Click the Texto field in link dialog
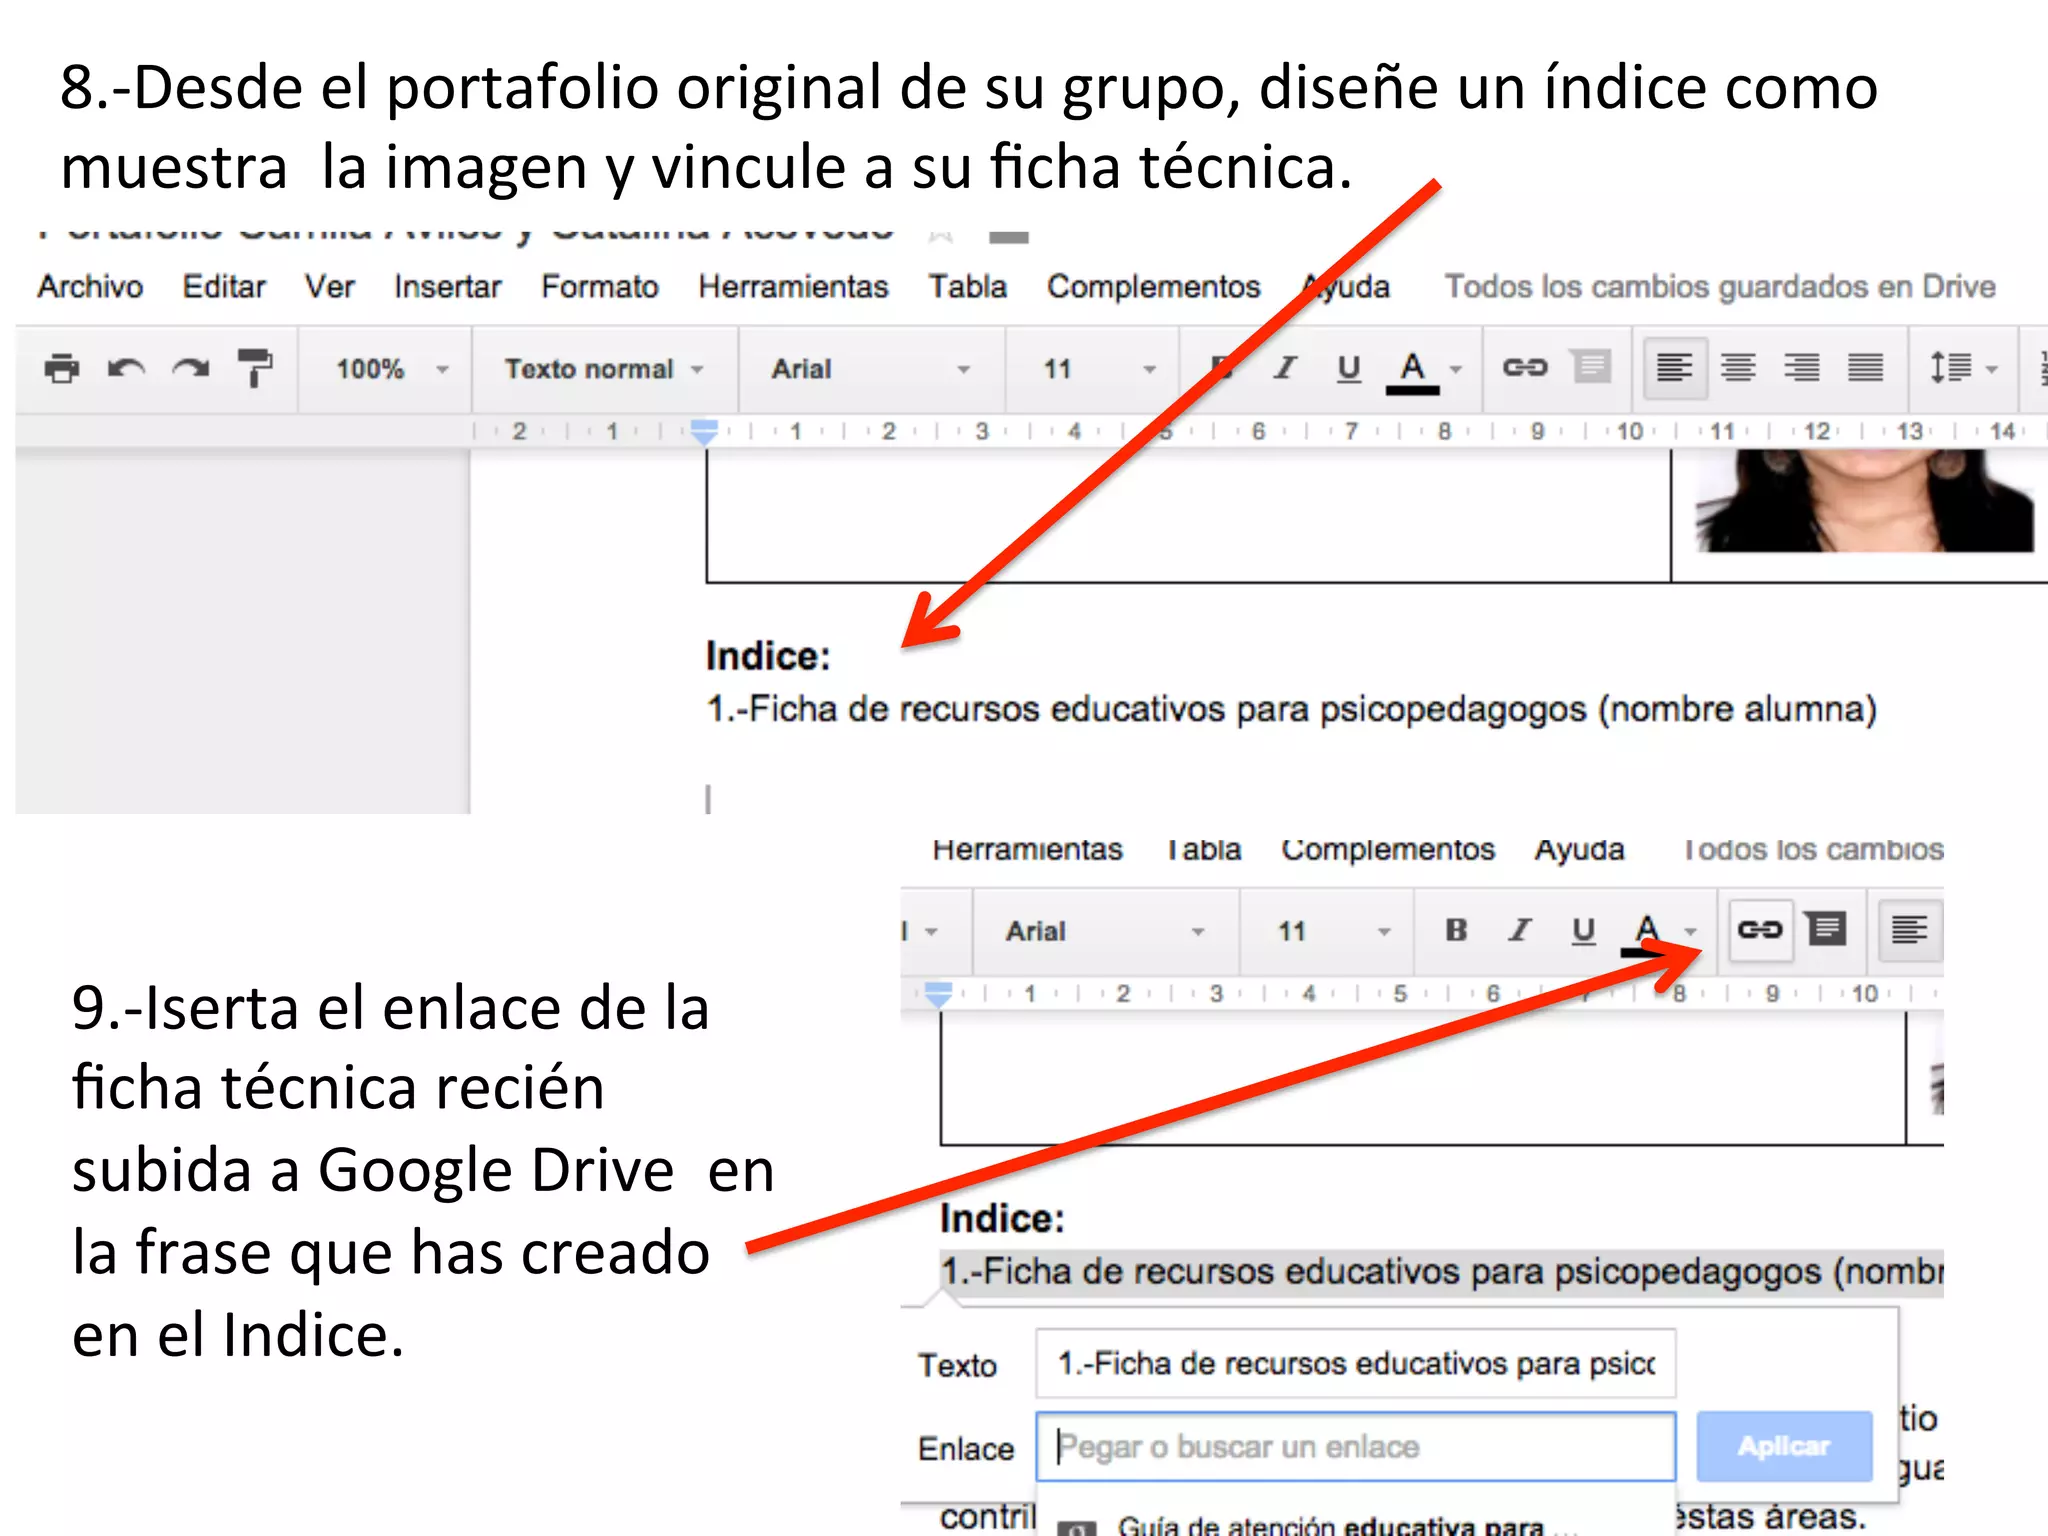The height and width of the screenshot is (1536, 2048). click(1355, 1363)
